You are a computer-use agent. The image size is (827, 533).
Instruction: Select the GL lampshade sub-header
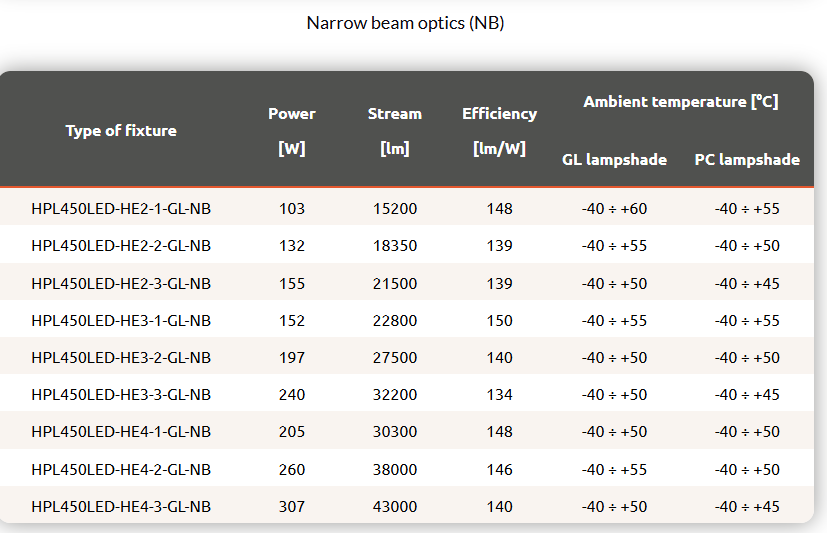(x=614, y=159)
